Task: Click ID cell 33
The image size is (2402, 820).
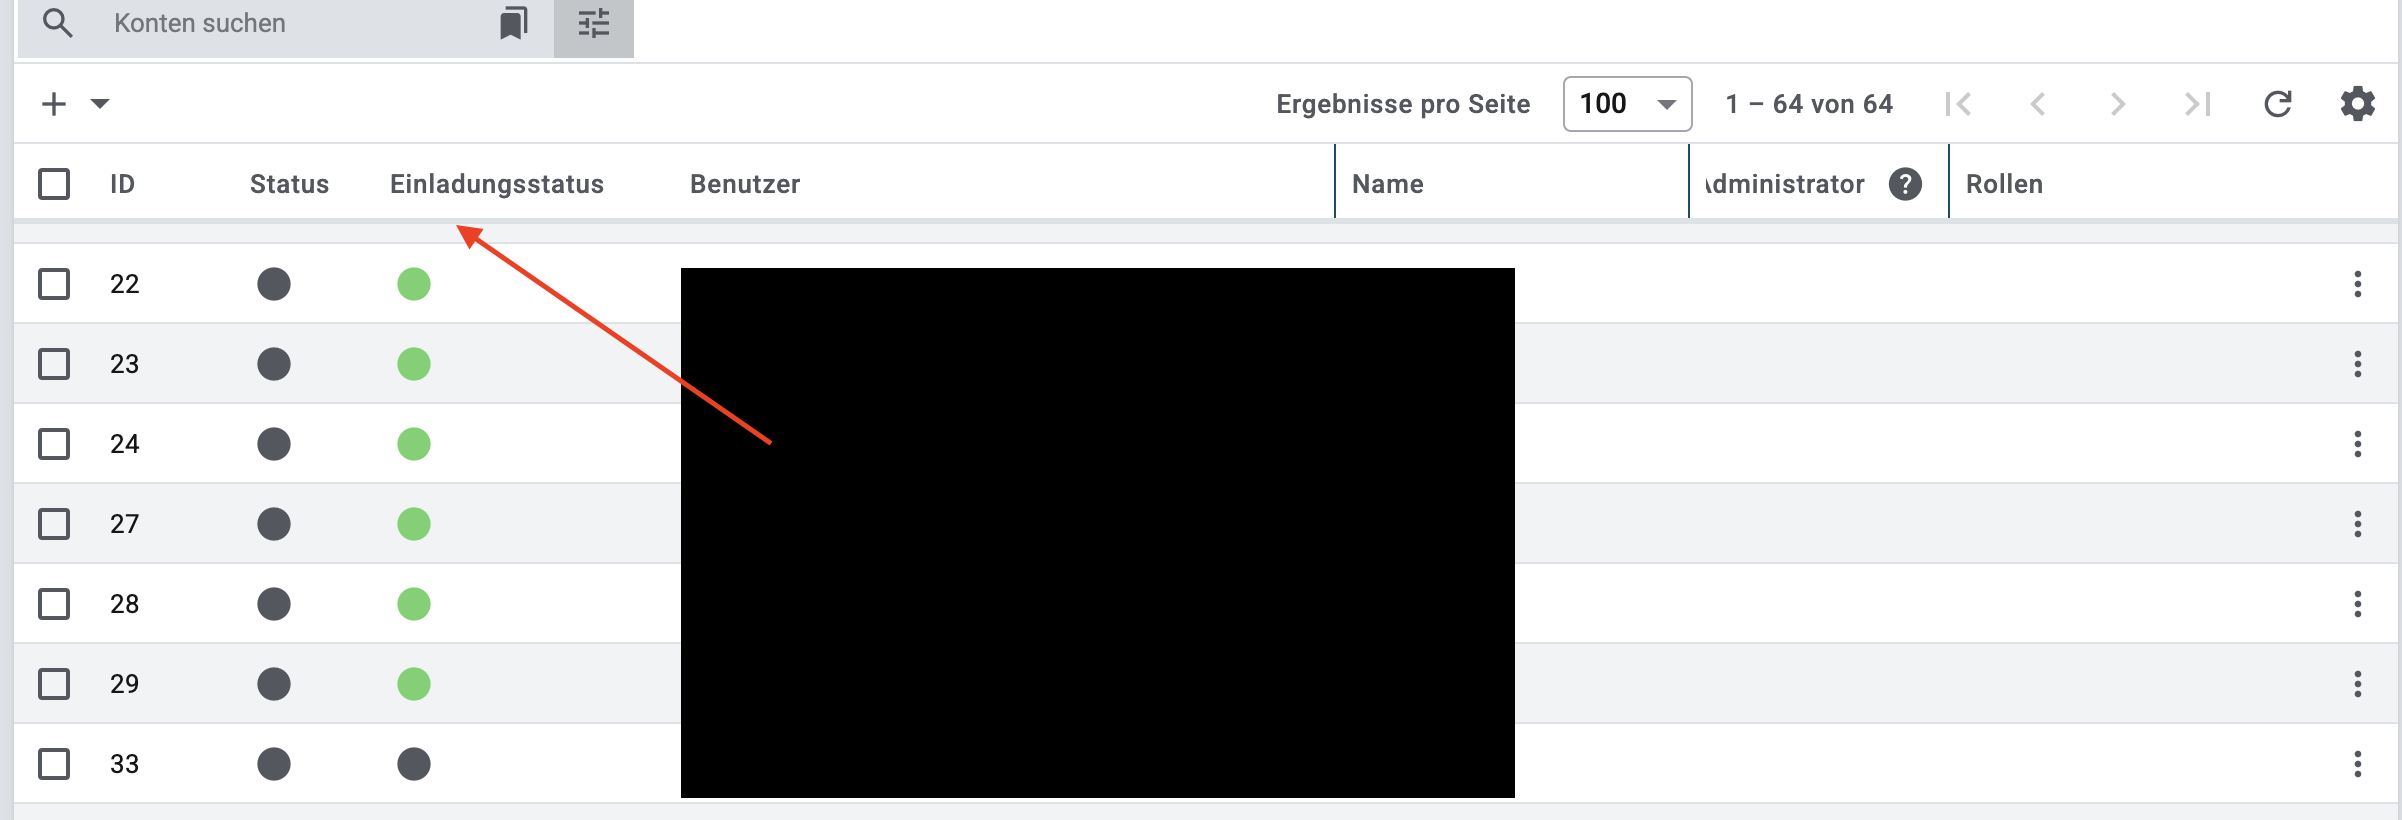Action: pos(124,764)
